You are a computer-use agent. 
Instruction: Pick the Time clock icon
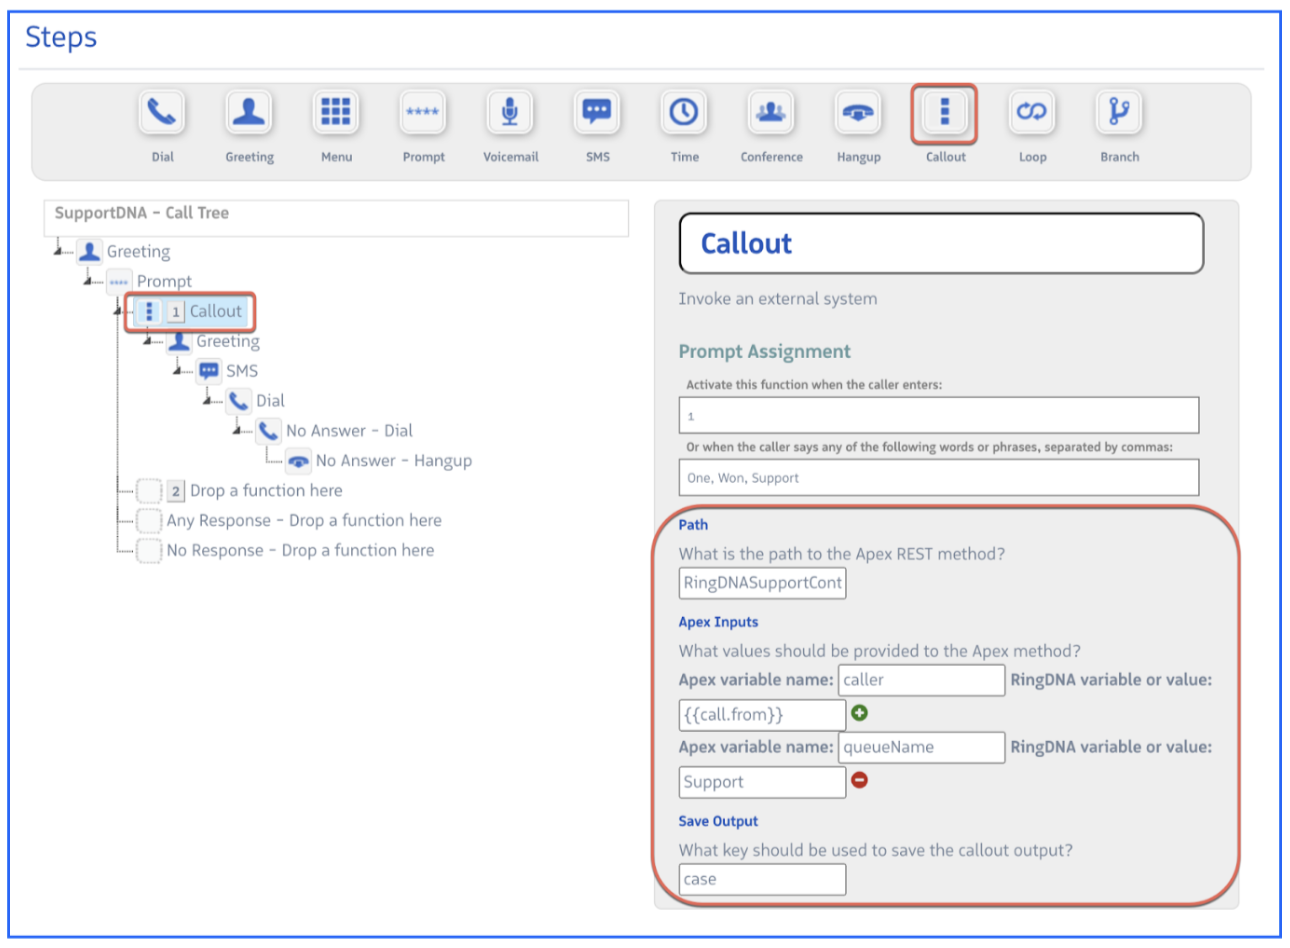684,113
